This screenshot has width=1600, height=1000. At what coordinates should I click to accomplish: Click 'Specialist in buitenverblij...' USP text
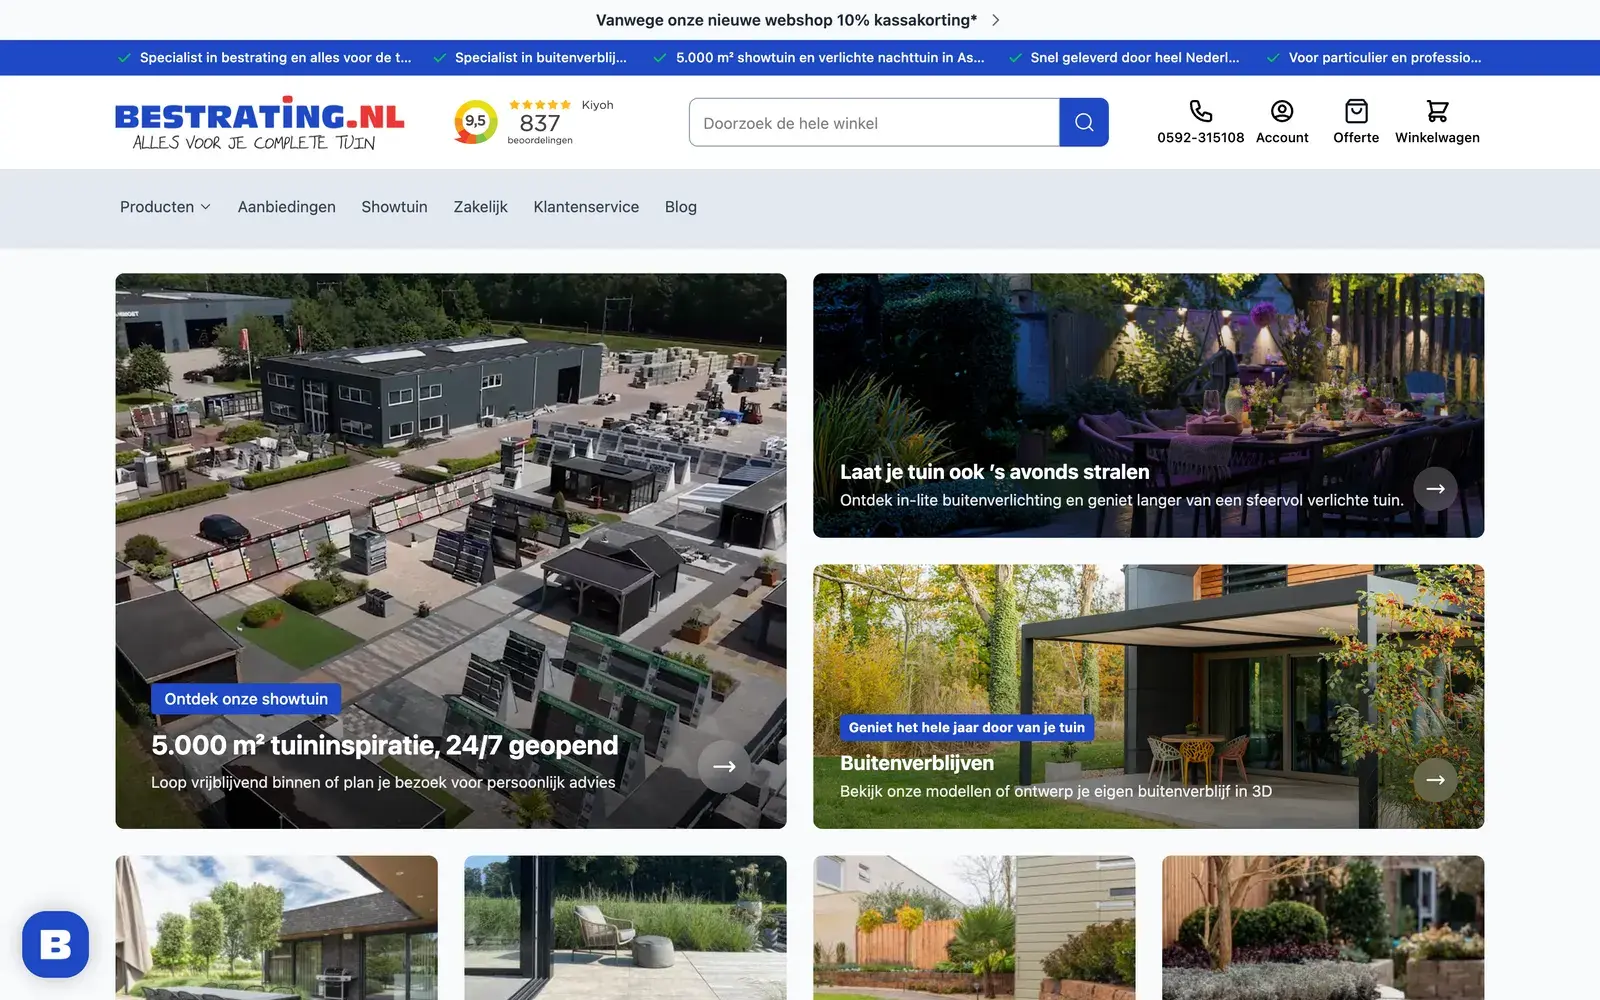coord(541,58)
